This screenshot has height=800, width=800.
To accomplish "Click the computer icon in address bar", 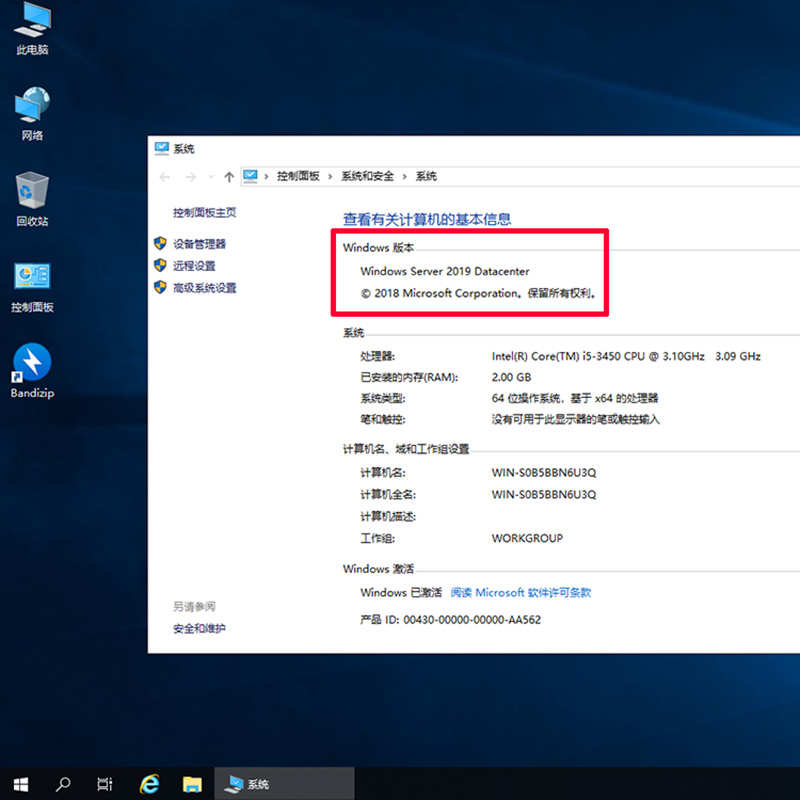I will click(251, 176).
